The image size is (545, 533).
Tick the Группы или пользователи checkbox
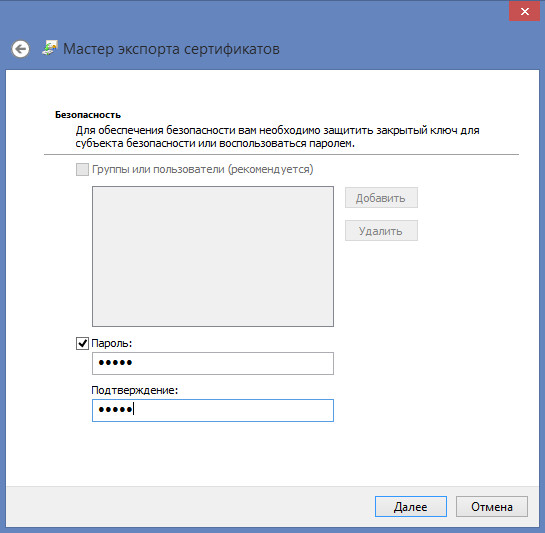click(x=82, y=170)
